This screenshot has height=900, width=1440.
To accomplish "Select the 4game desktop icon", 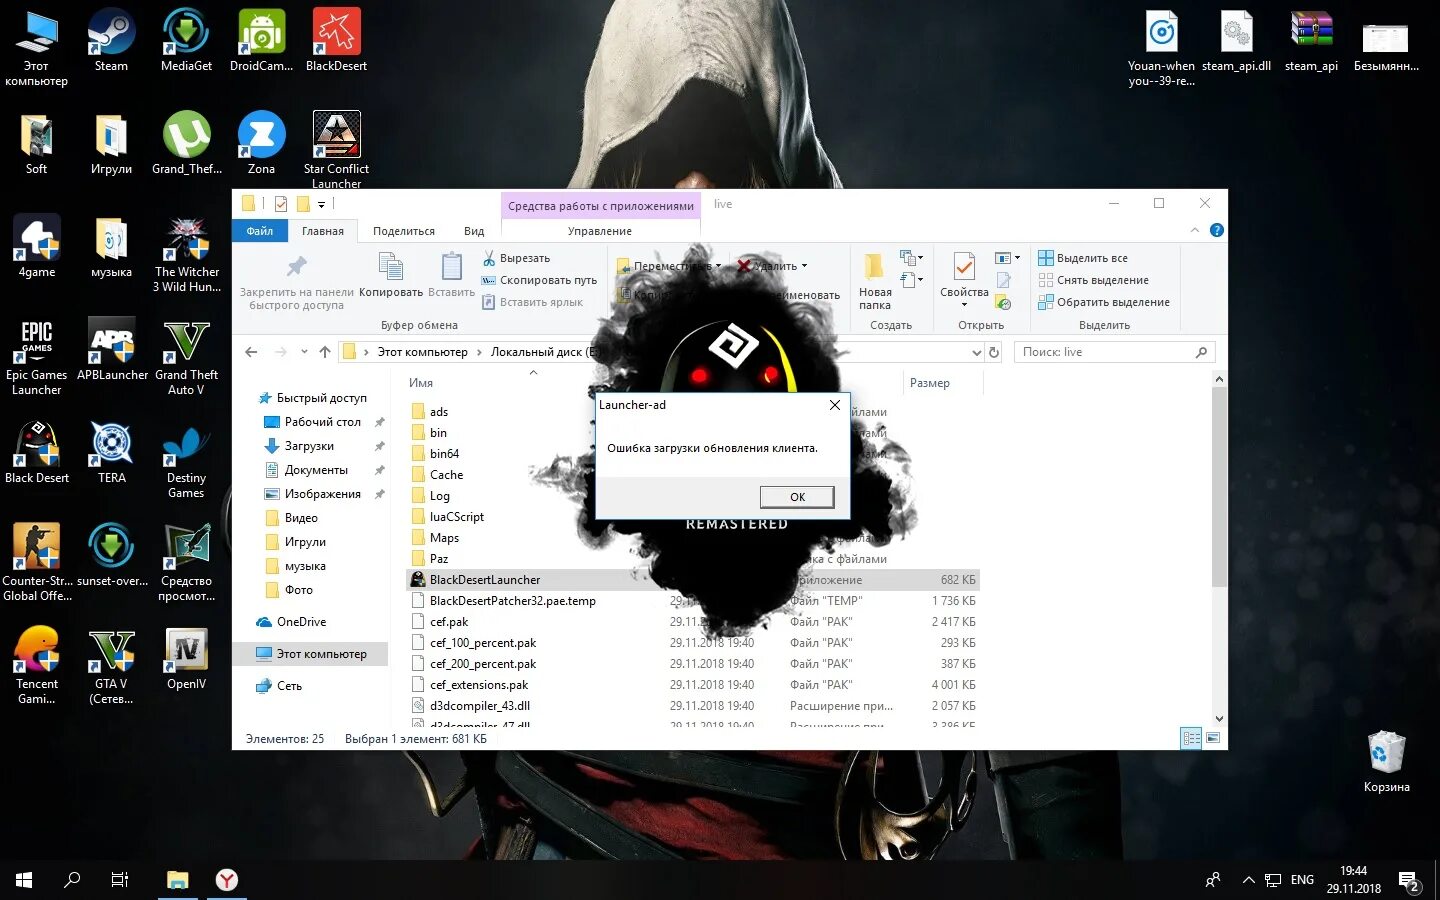I will (37, 246).
